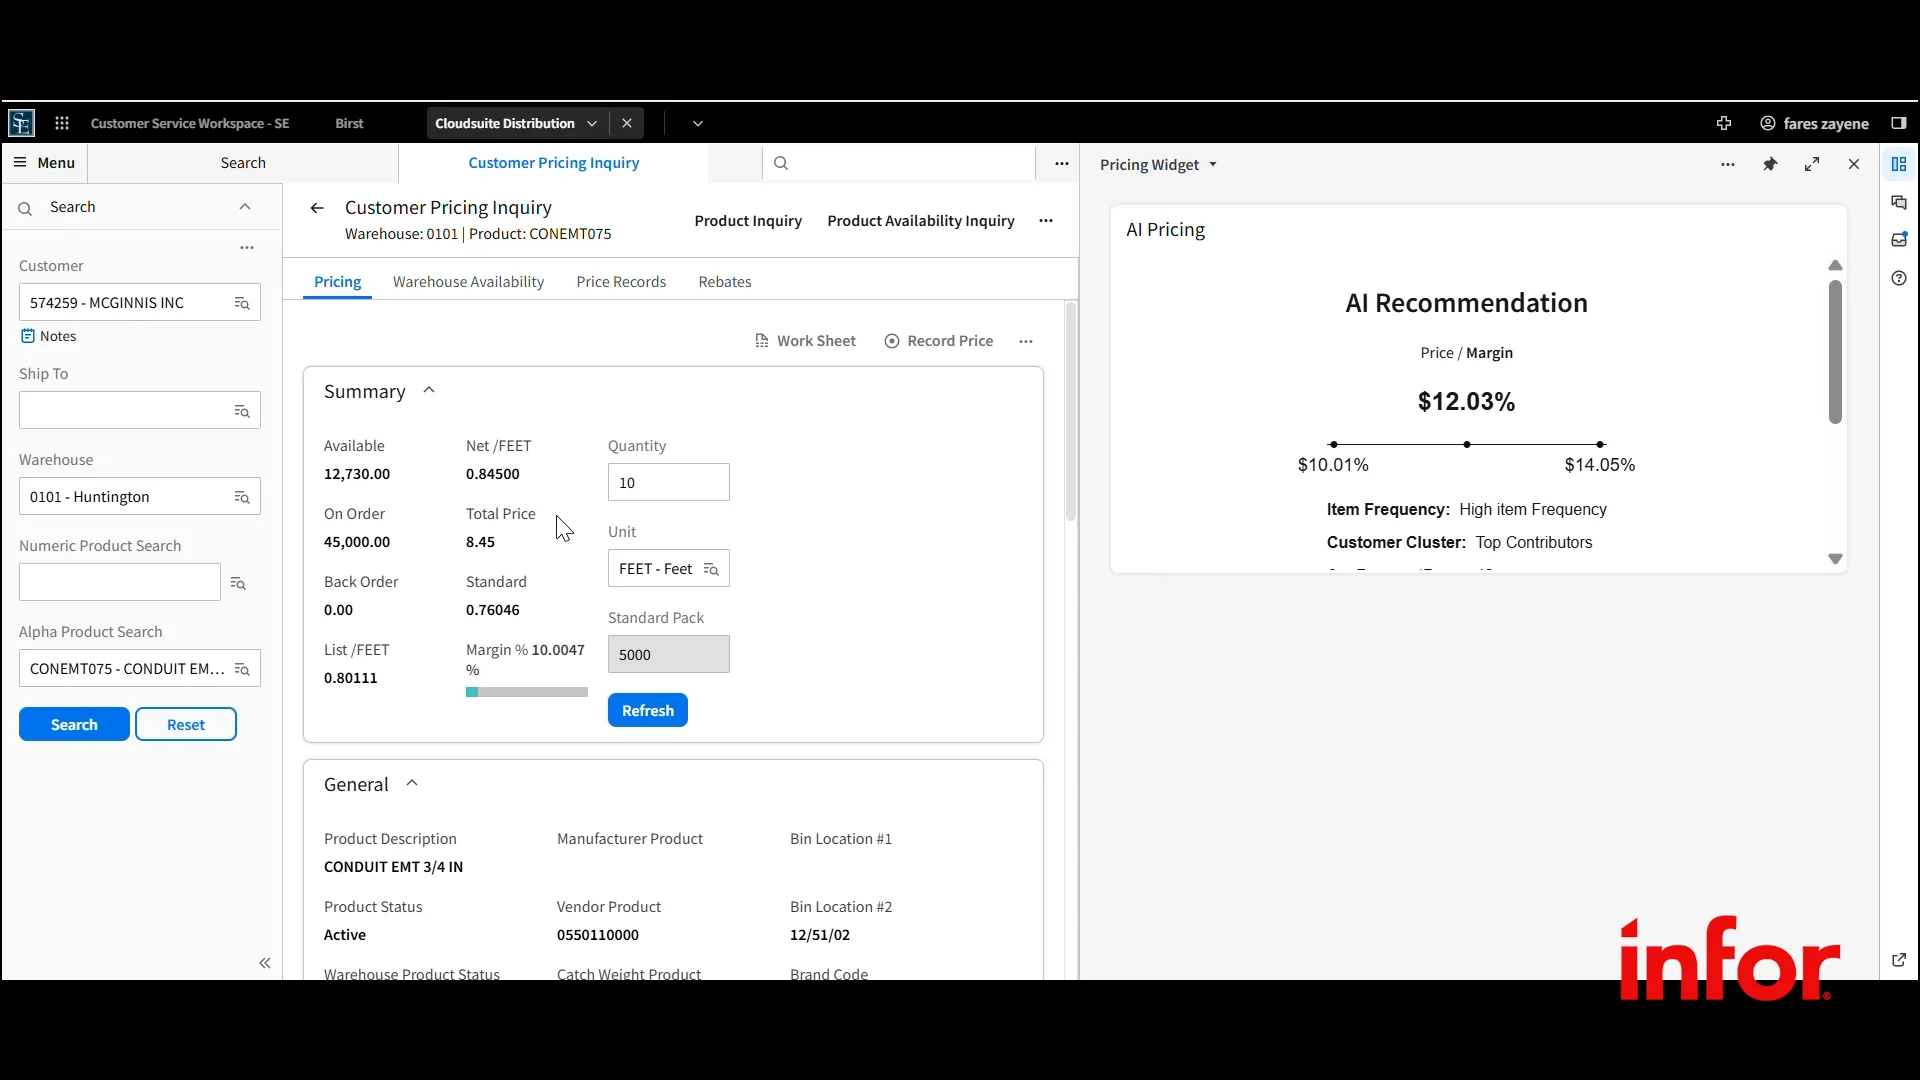
Task: Click the Infor home logo icon
Action: pyautogui.click(x=21, y=123)
